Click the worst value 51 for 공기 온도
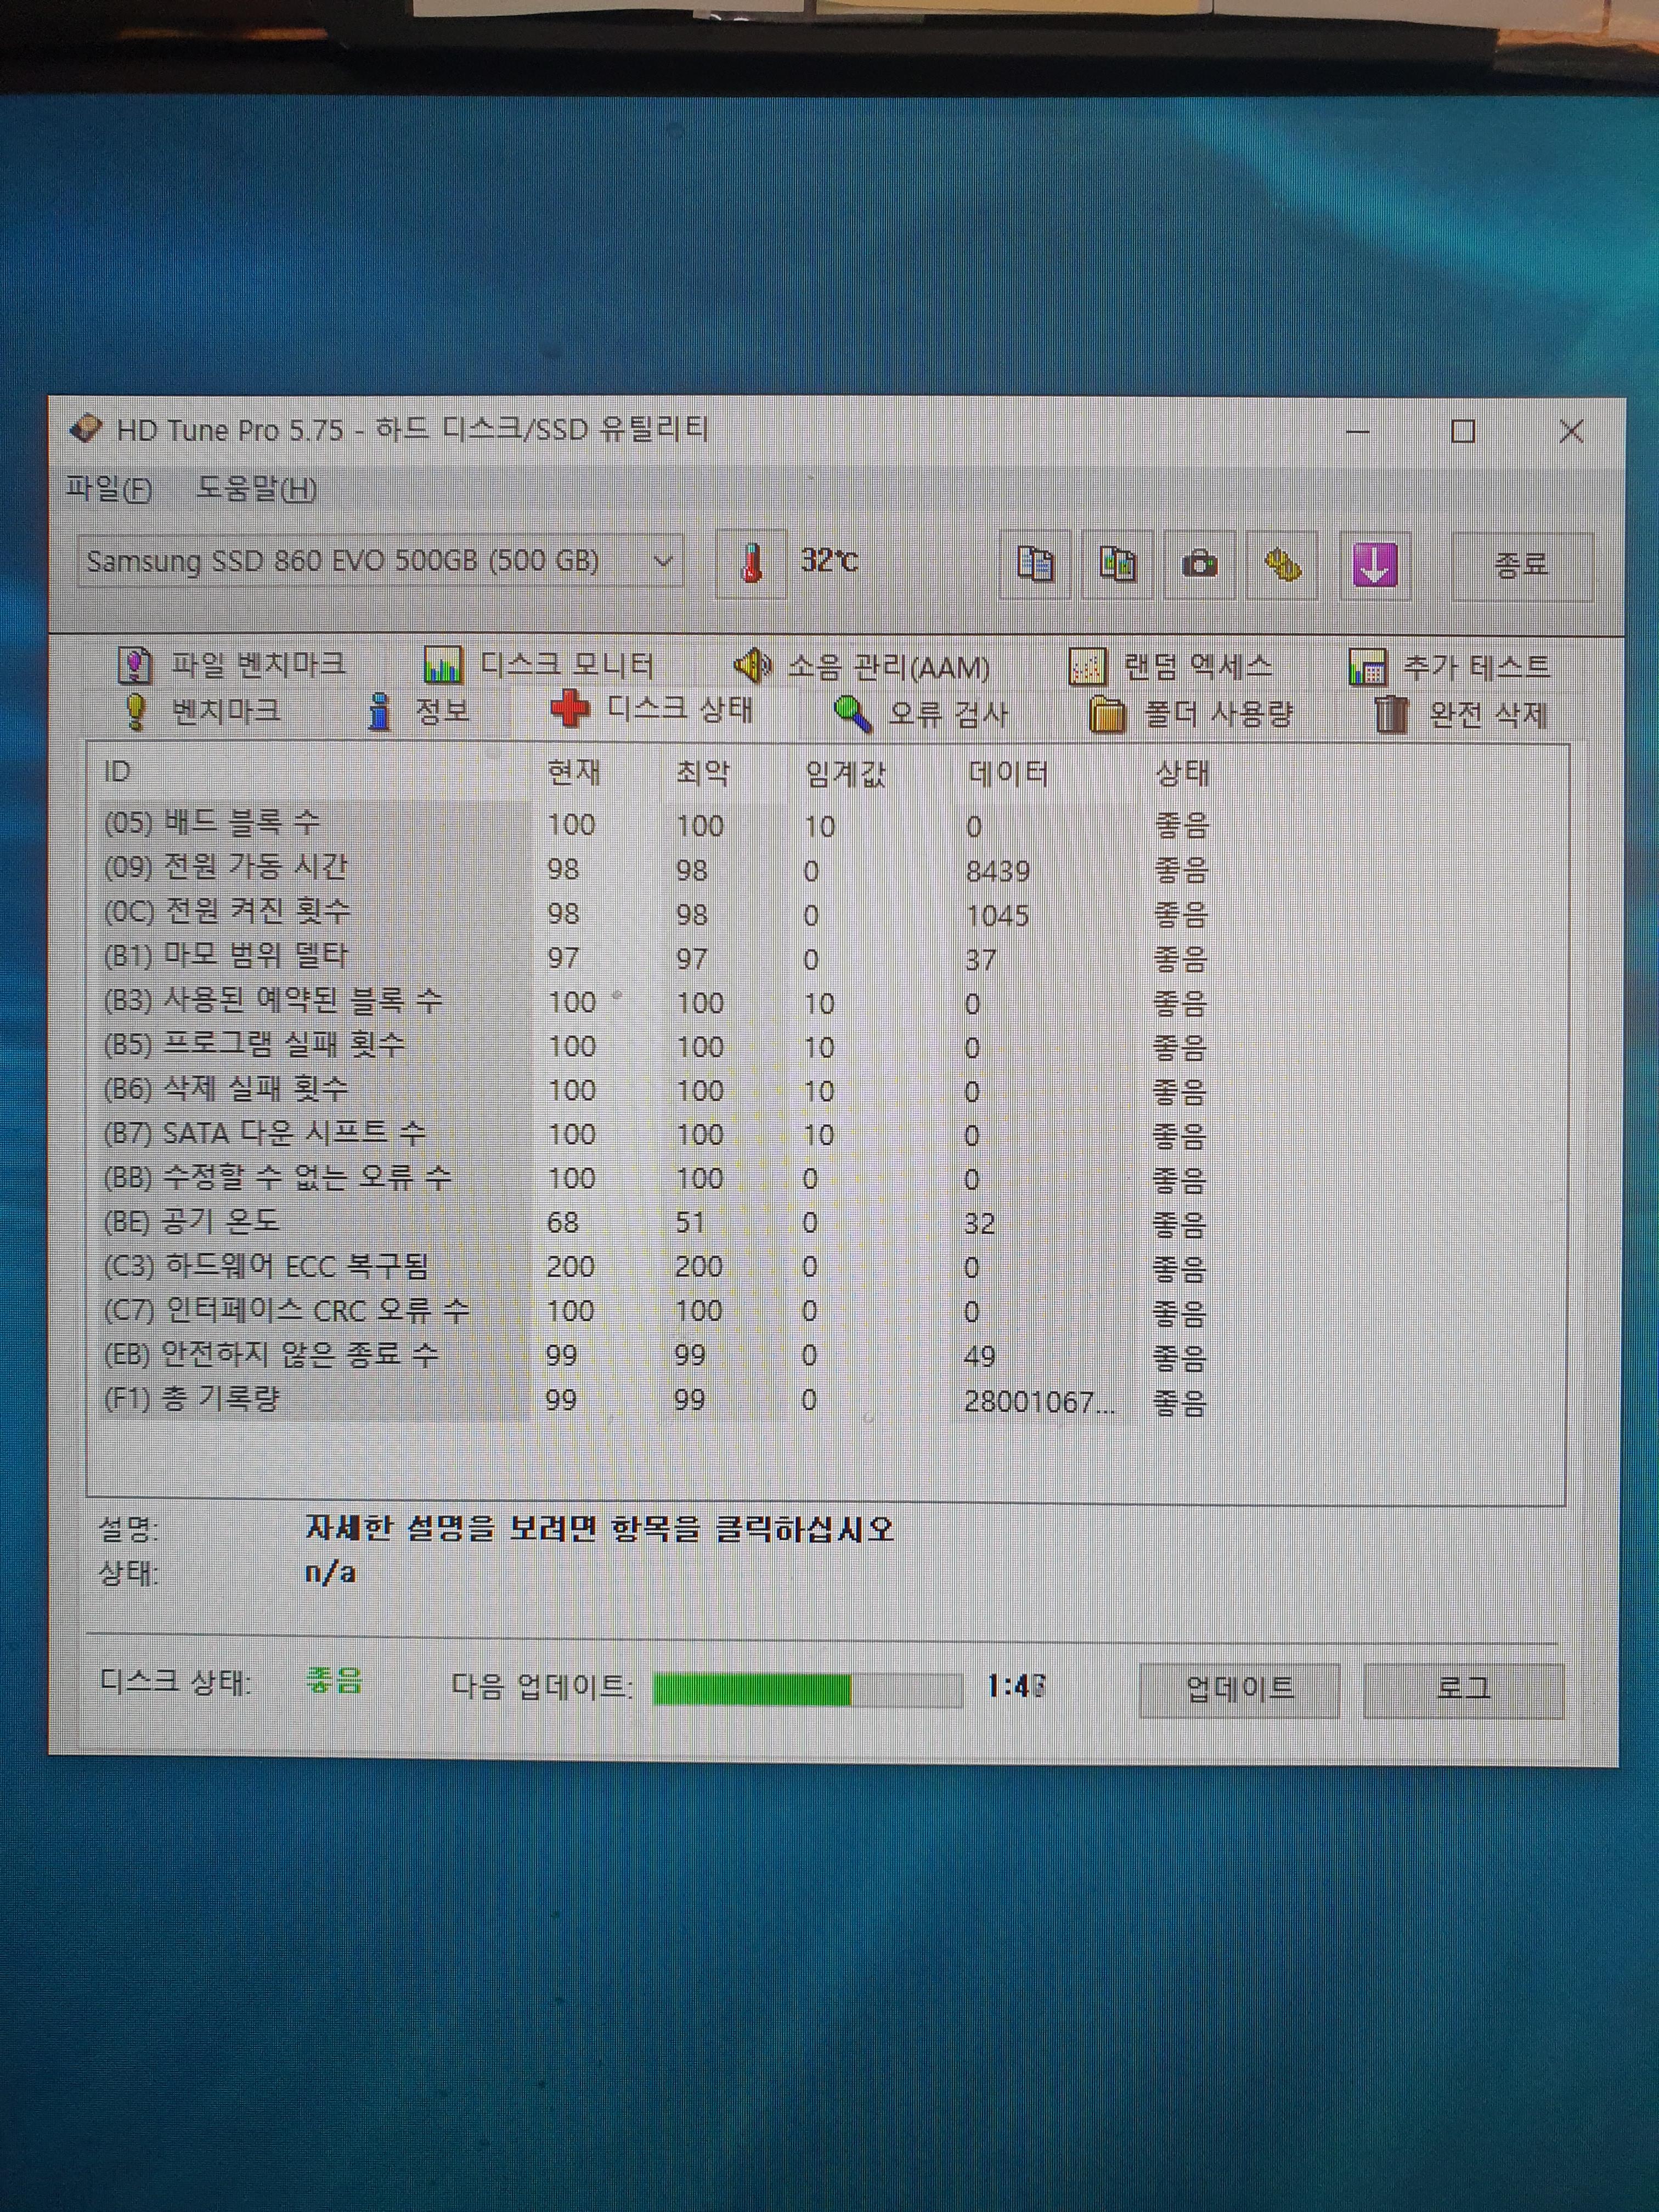The image size is (1659, 2212). click(x=690, y=1223)
